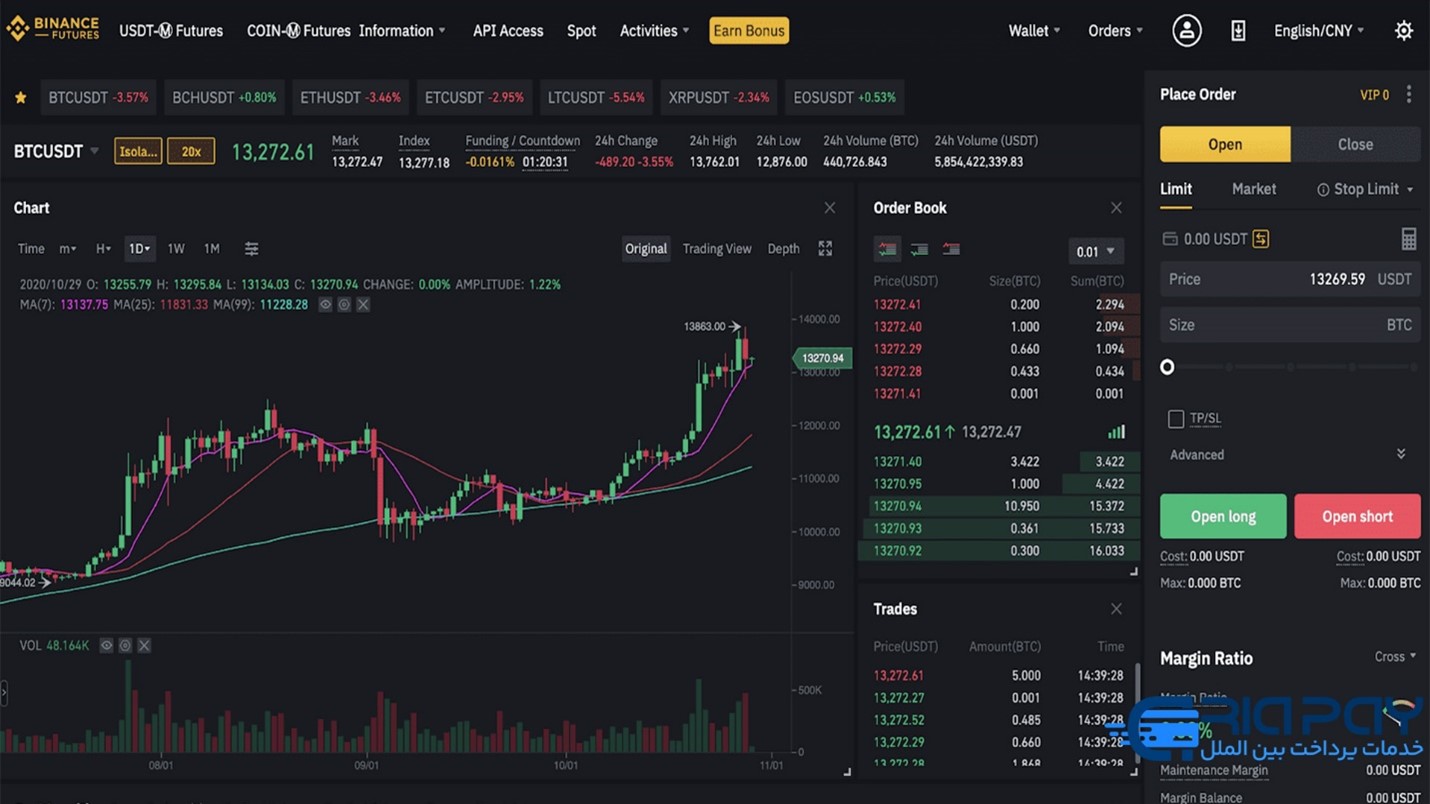Open English/CNY language selector
The image size is (1430, 804).
click(x=1318, y=31)
